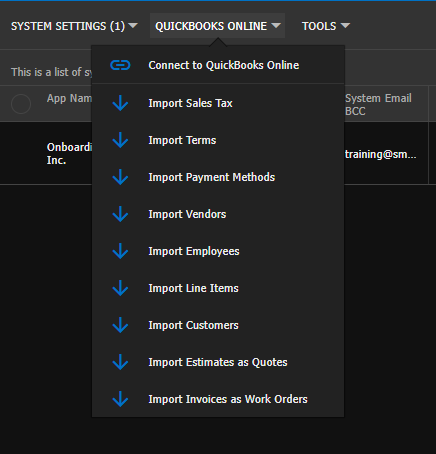Sort by System Email BCC column header
436x454 pixels.
click(x=378, y=104)
